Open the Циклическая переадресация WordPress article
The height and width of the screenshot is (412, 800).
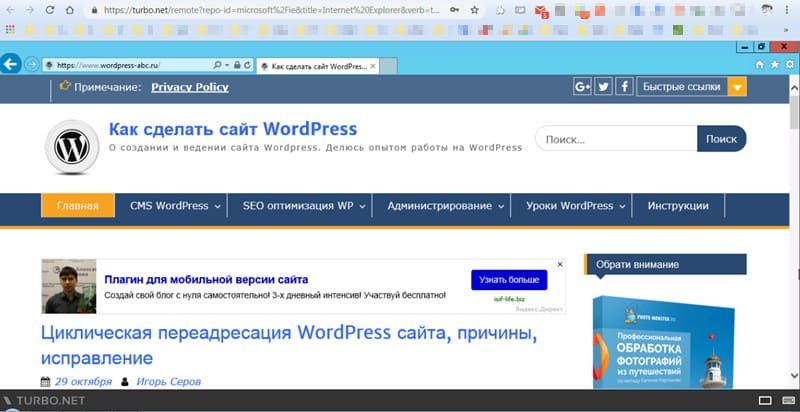(x=289, y=345)
